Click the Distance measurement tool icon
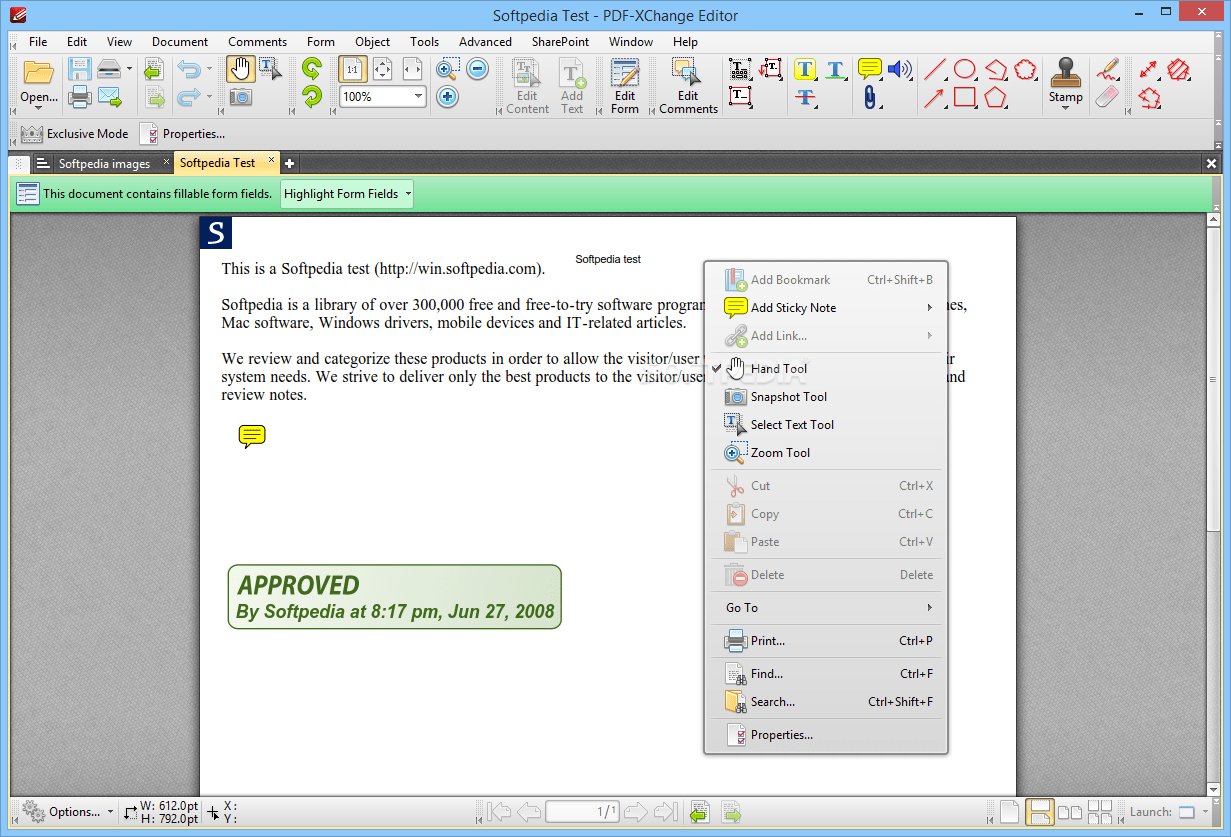The height and width of the screenshot is (837, 1231). pos(1149,69)
